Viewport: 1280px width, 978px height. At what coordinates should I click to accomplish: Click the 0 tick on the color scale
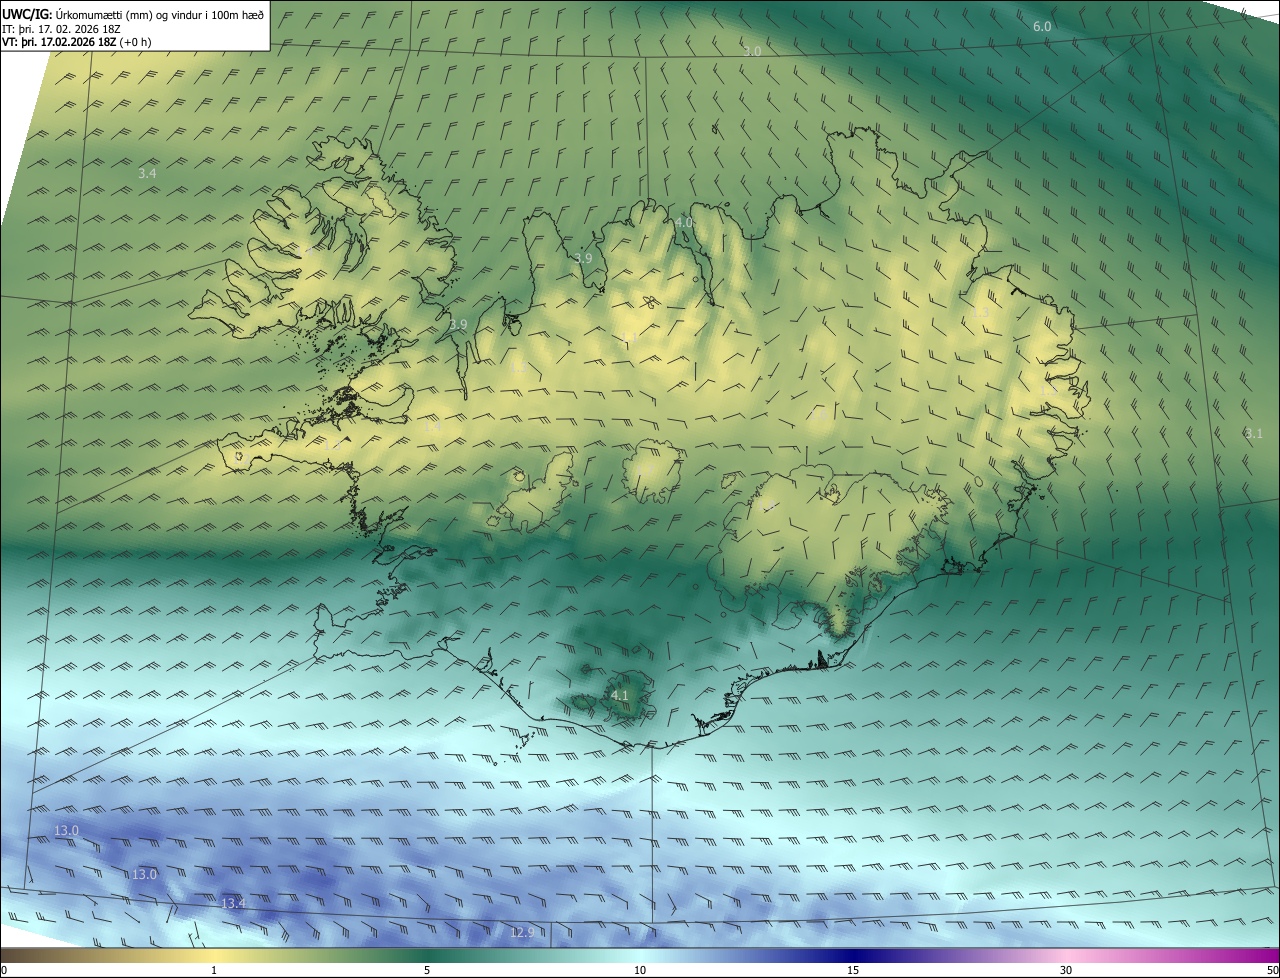point(4,970)
